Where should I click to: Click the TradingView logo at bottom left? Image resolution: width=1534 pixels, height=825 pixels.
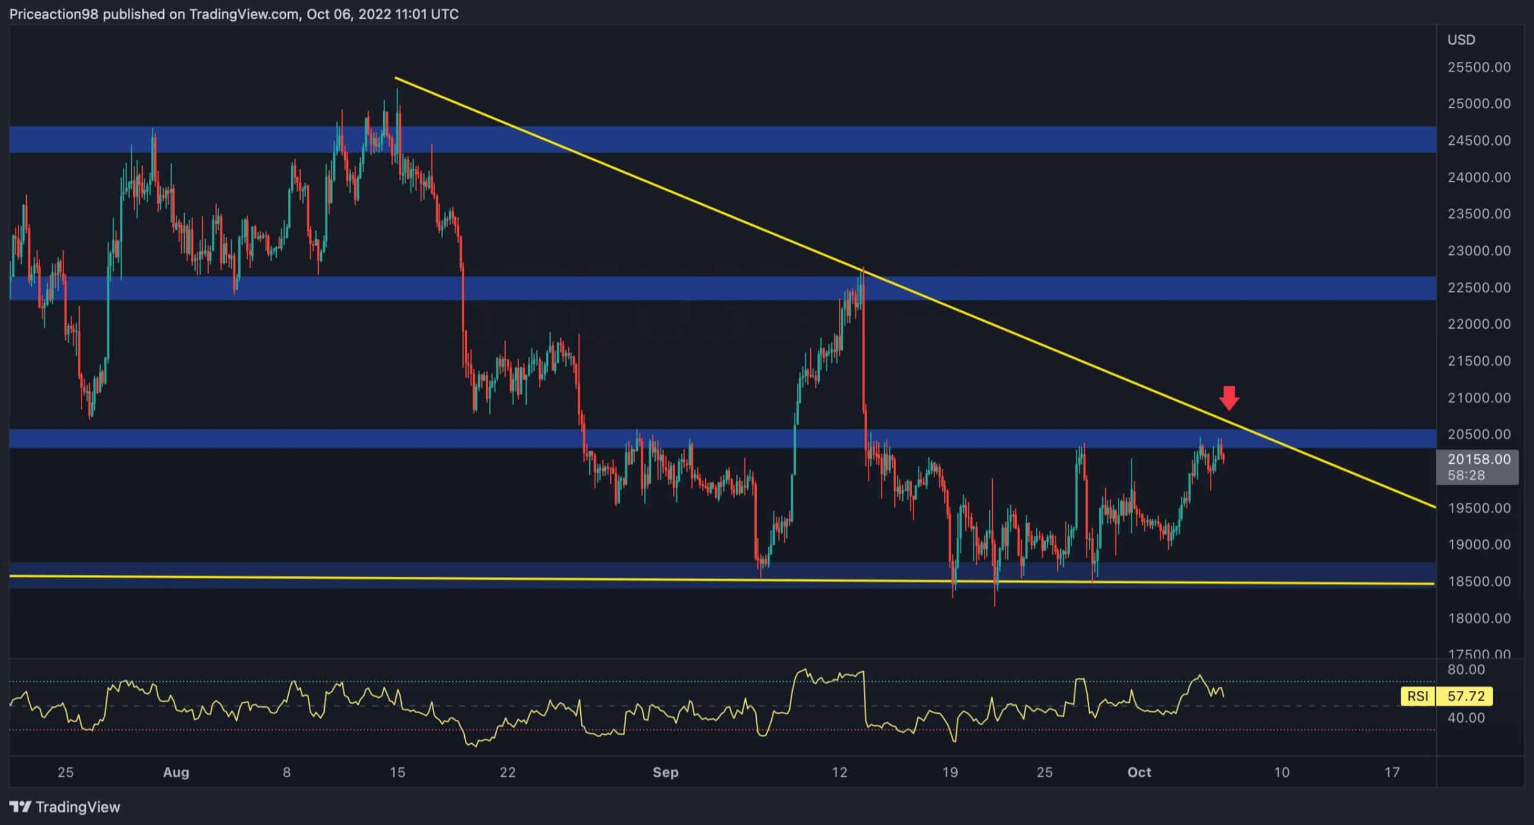coord(65,807)
